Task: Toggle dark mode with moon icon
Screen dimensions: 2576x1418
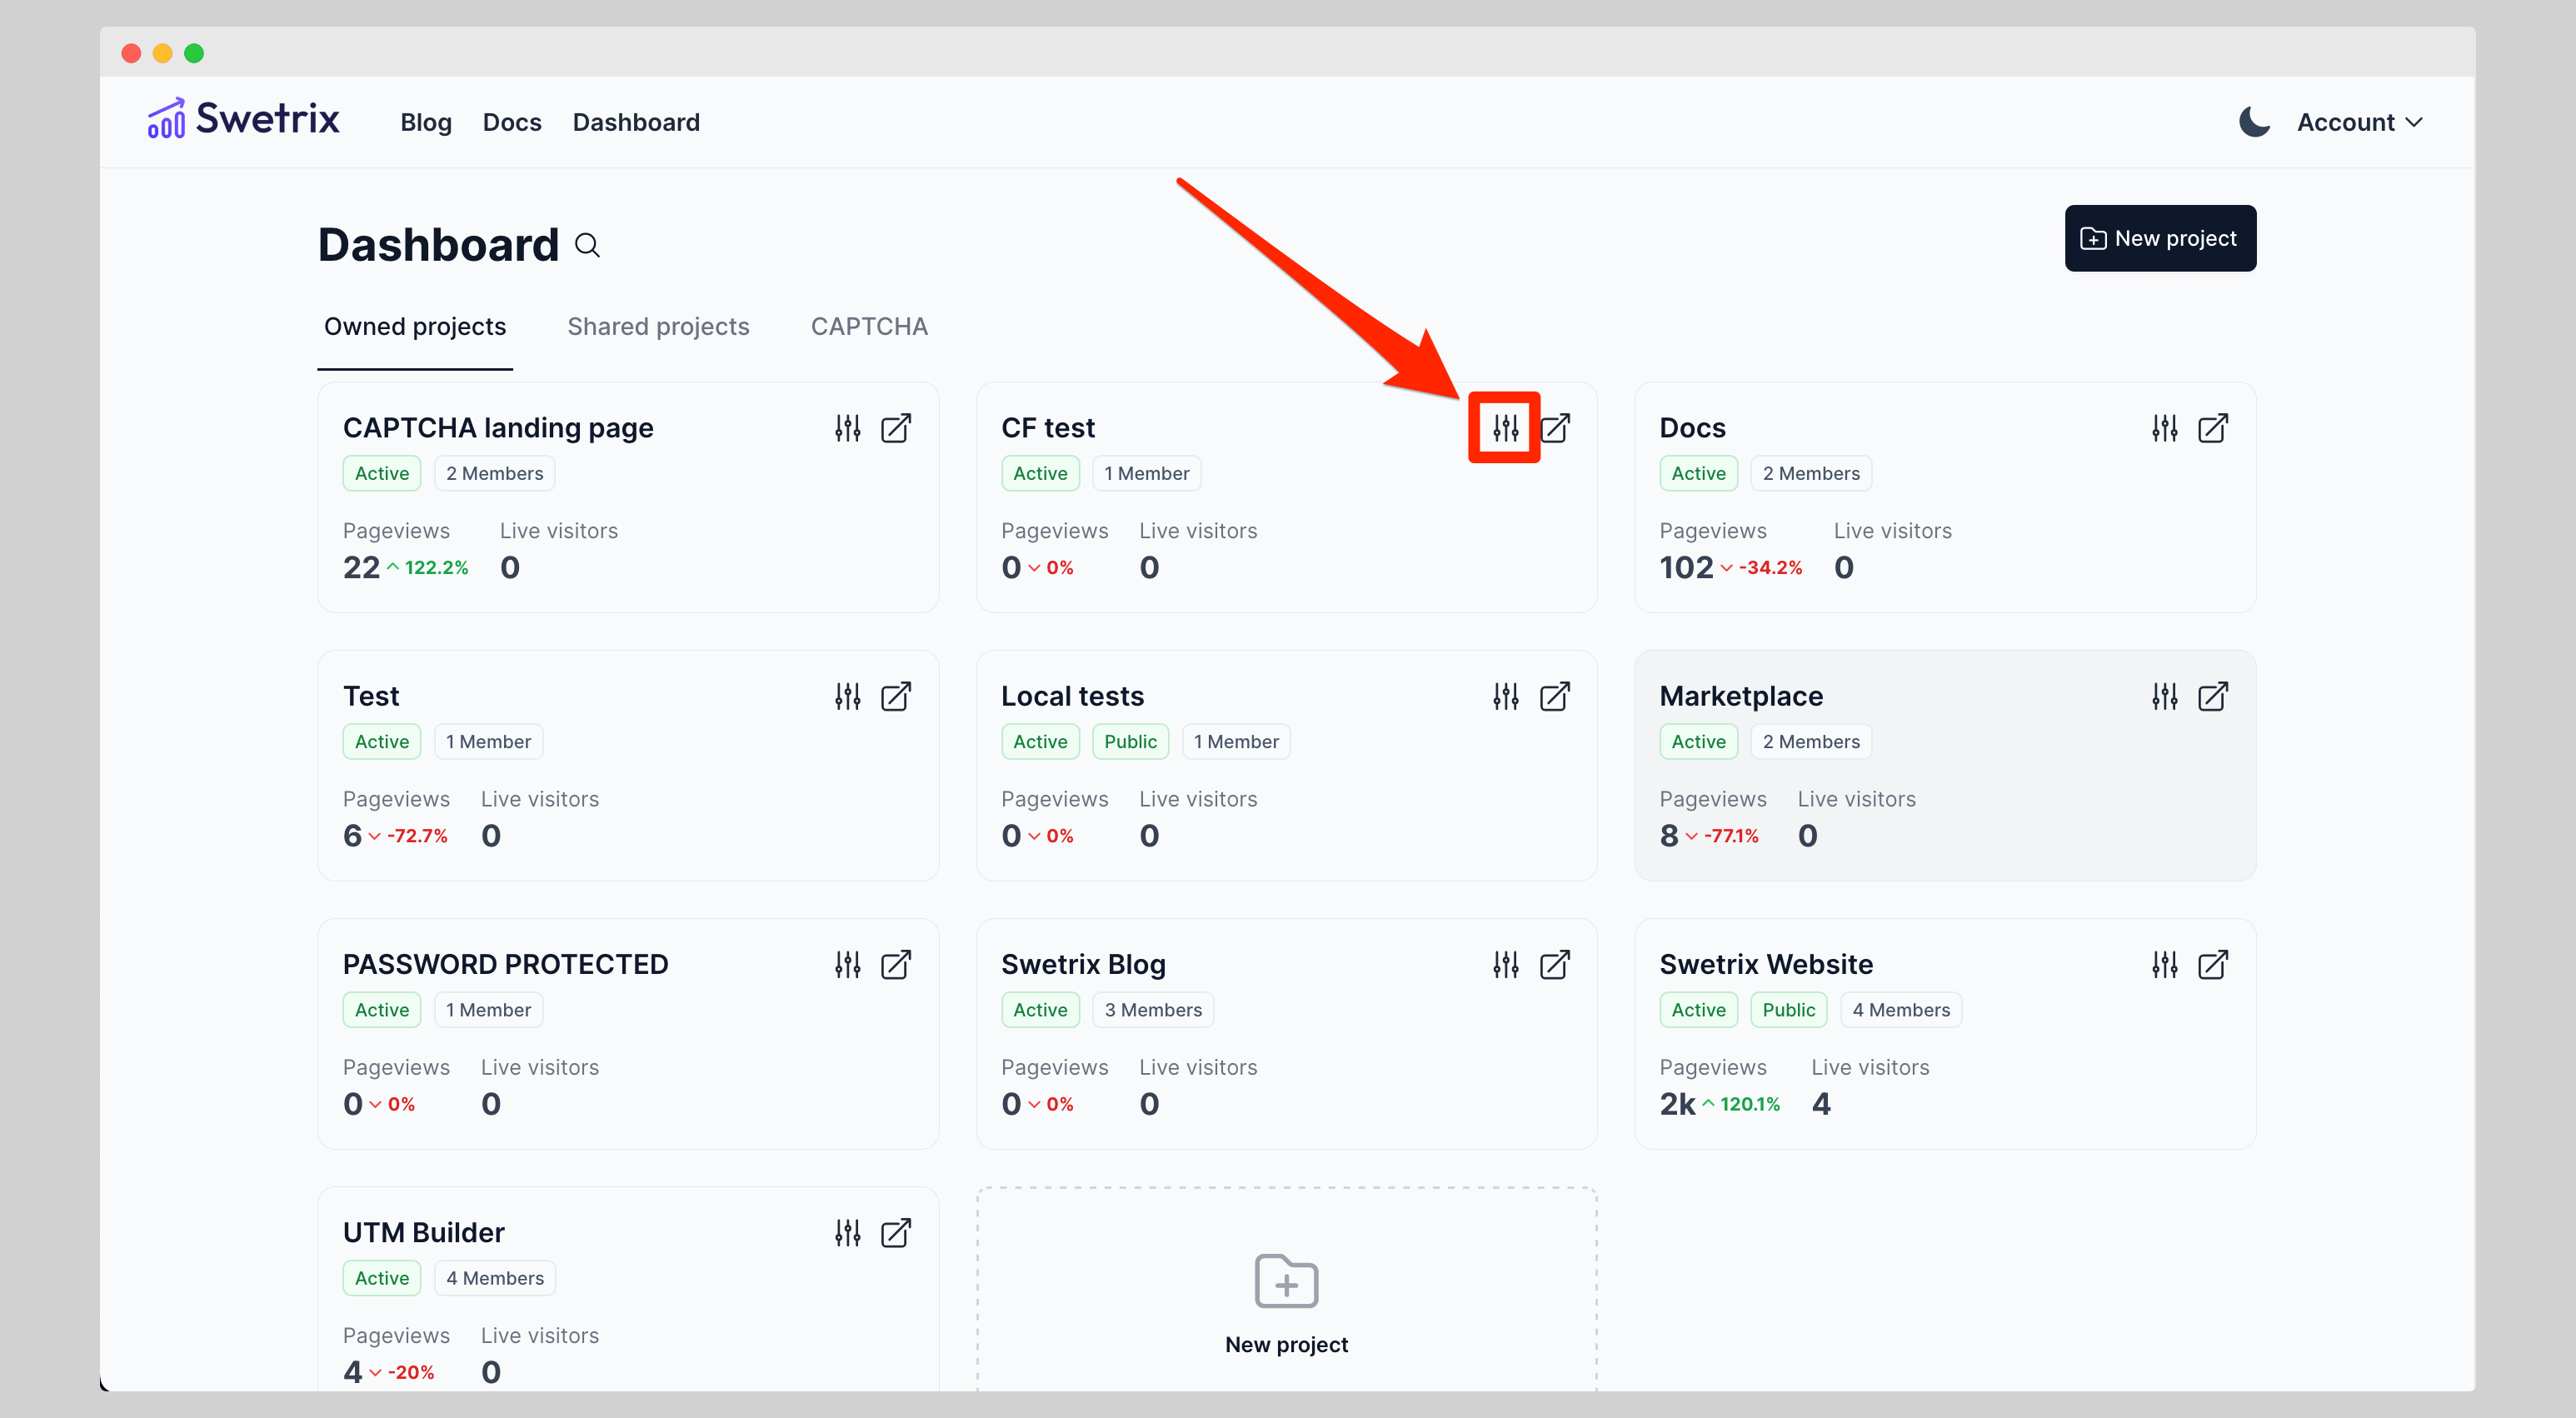Action: point(2253,122)
